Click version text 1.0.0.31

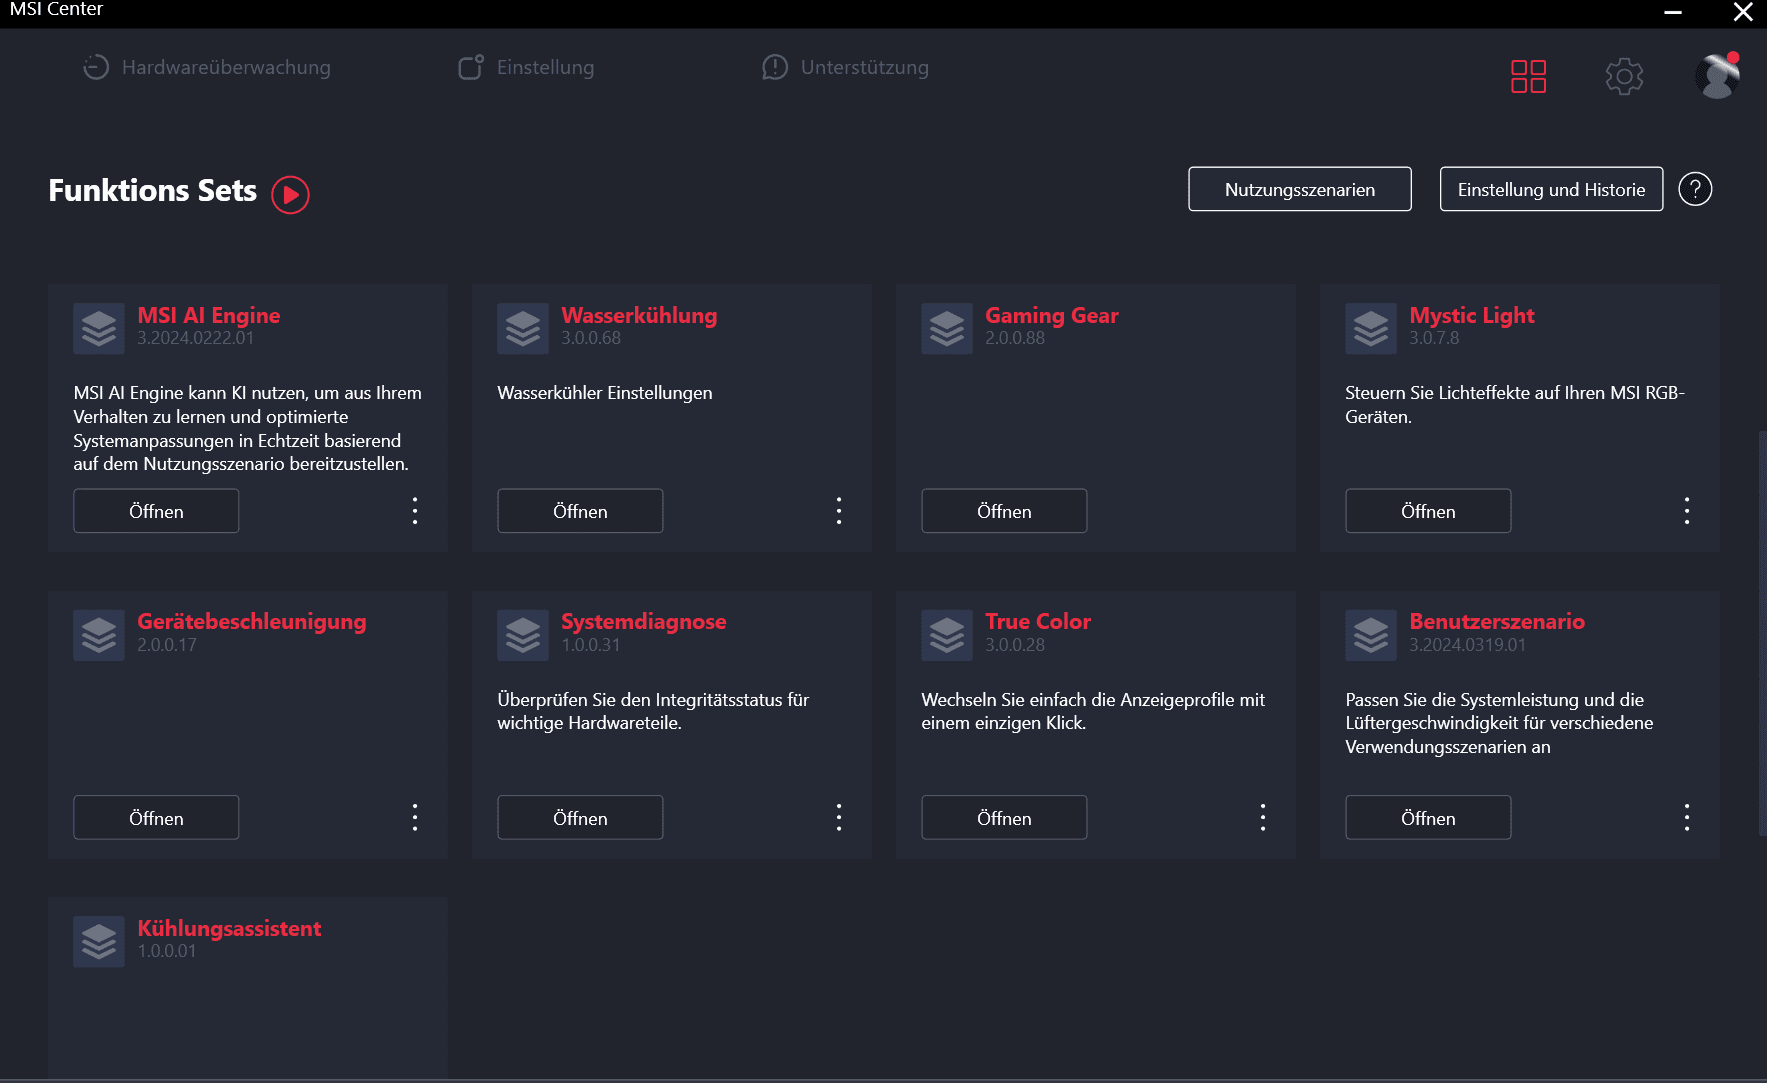click(591, 645)
